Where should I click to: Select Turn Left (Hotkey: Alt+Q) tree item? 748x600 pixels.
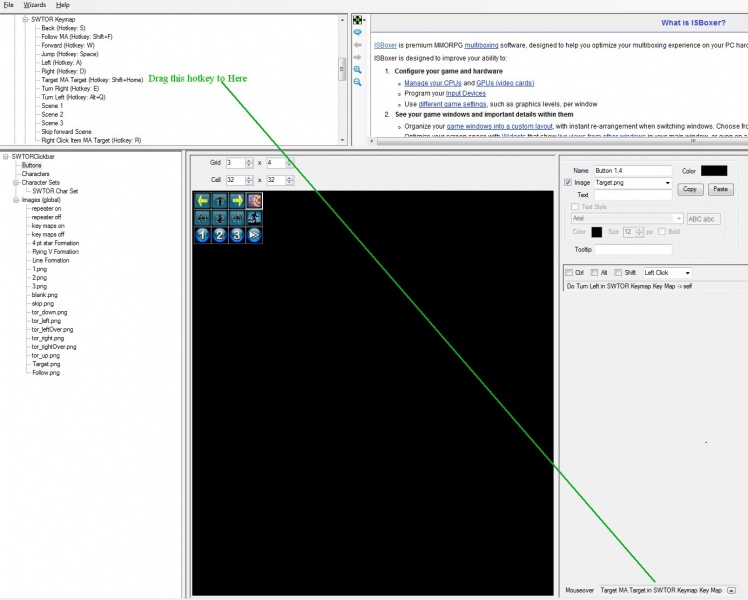point(73,97)
